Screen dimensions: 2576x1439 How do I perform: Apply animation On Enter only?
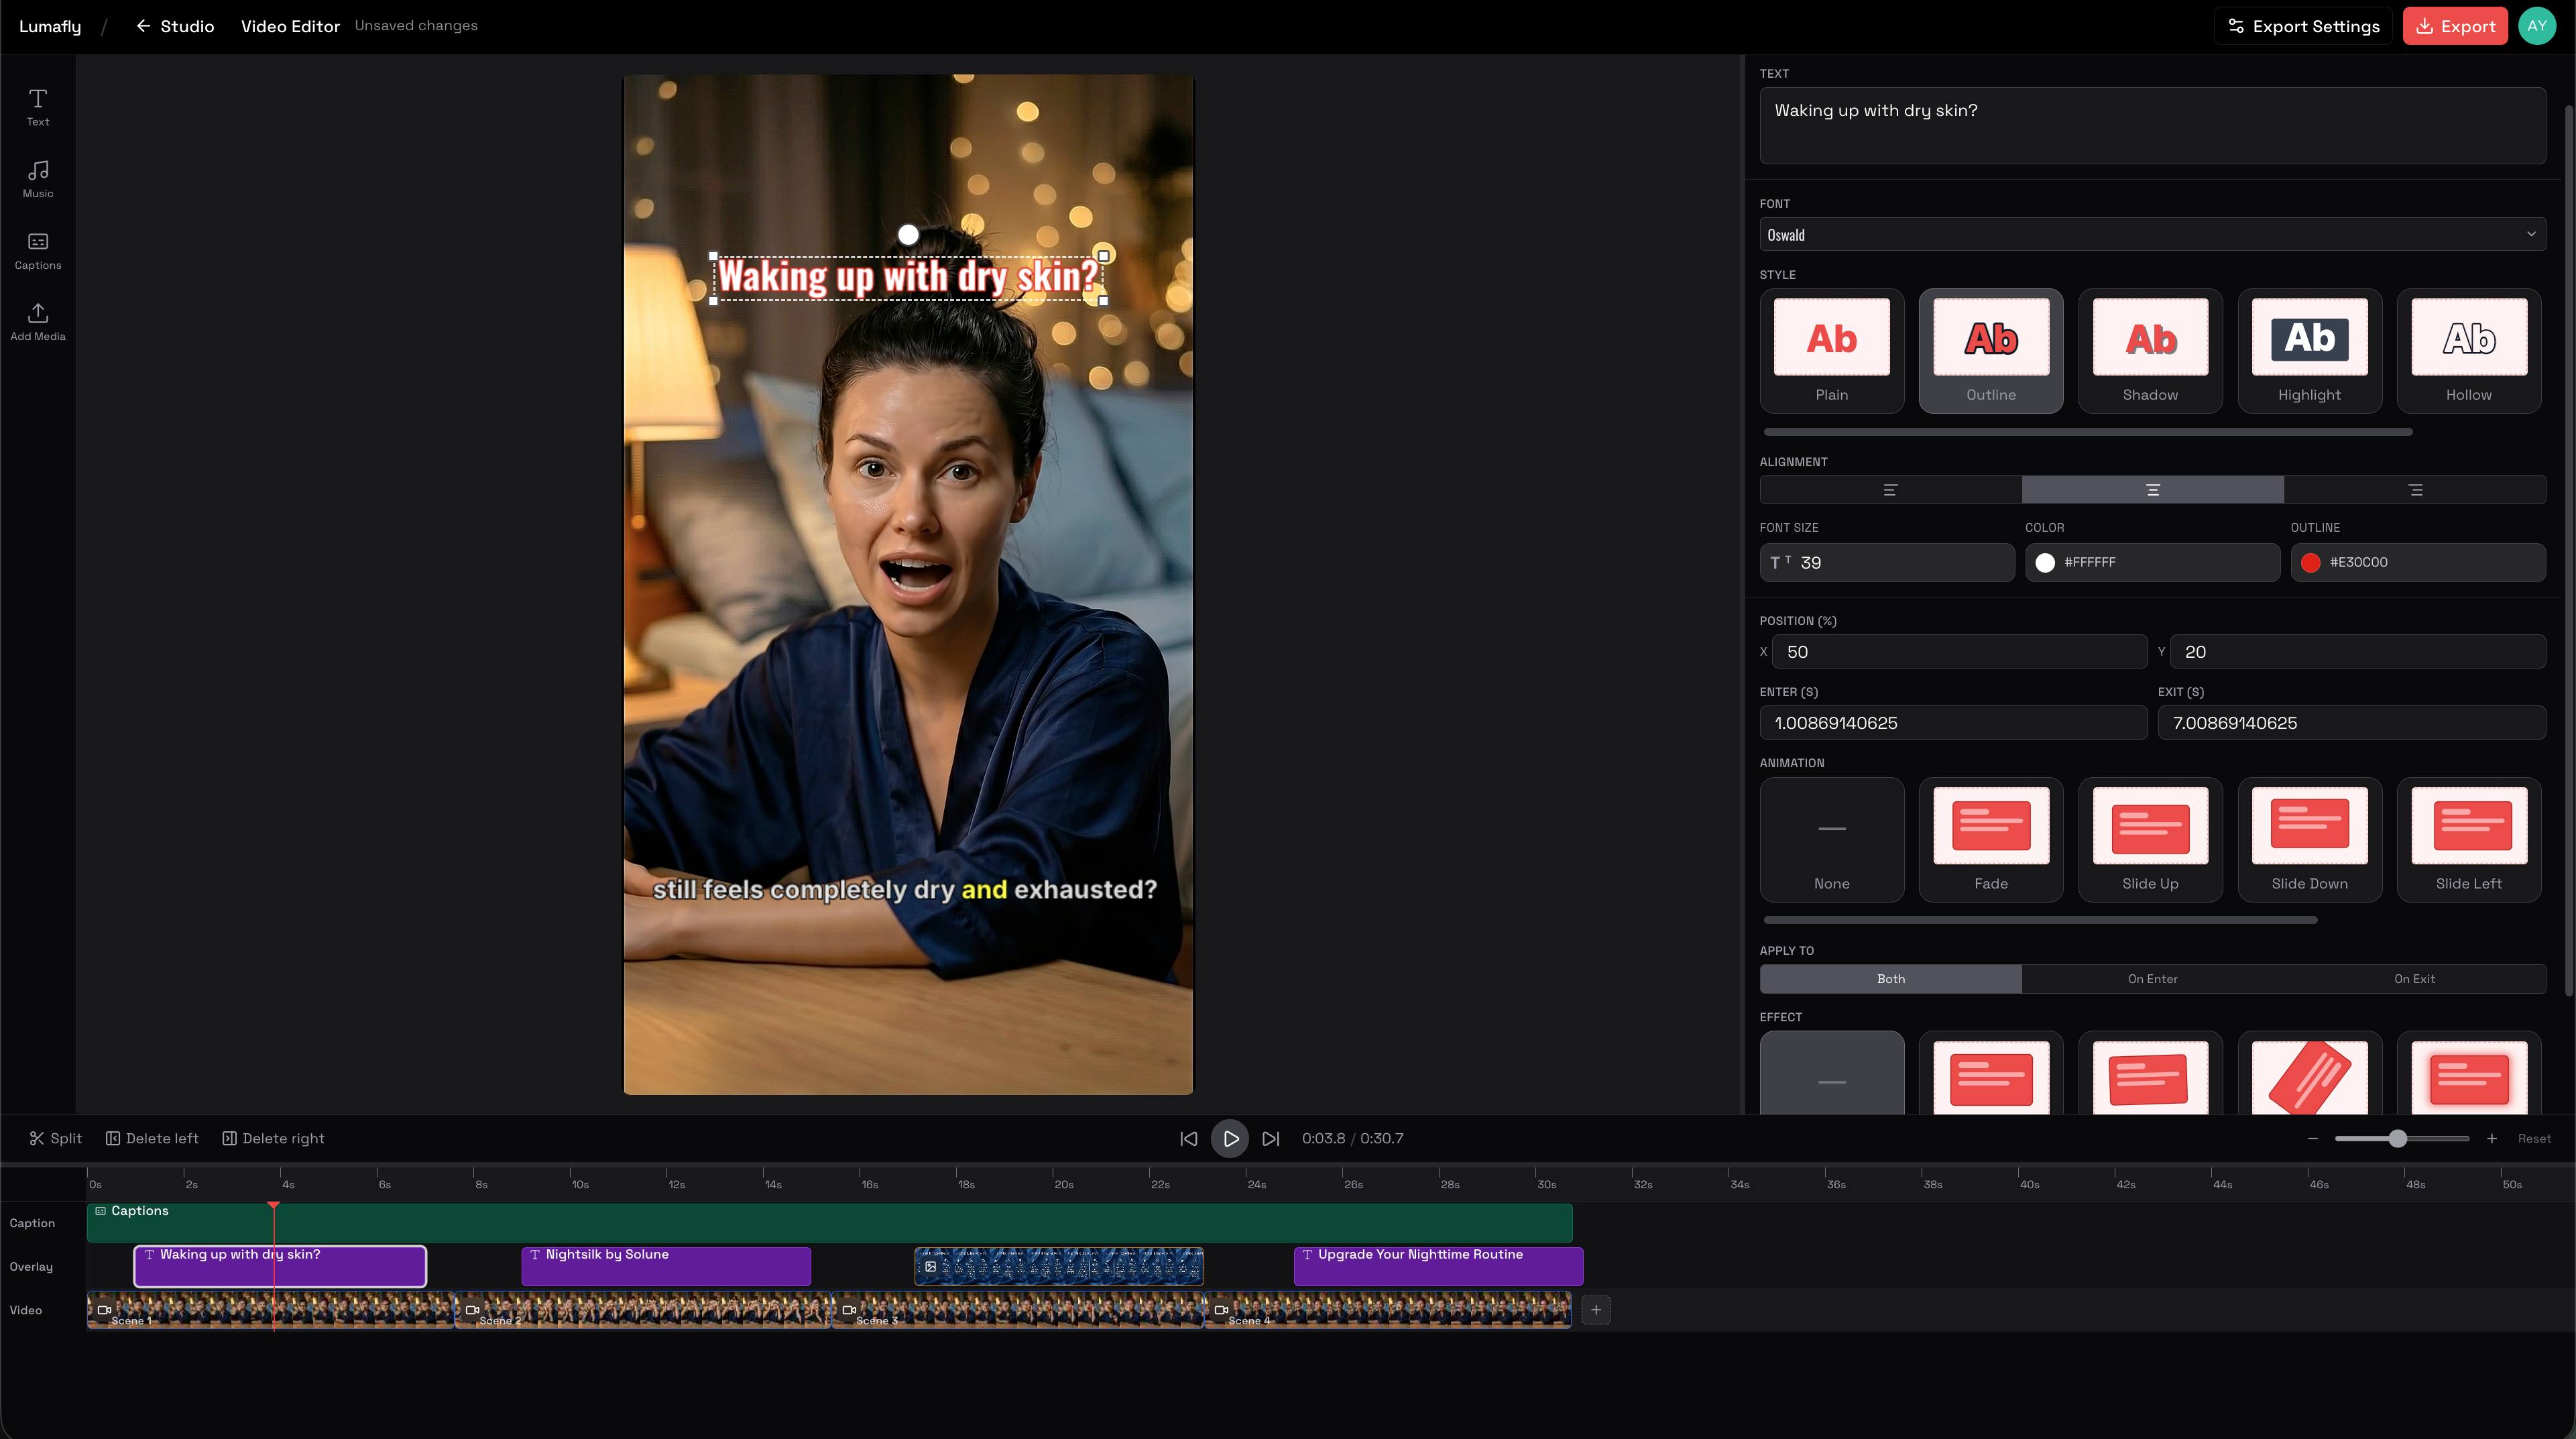(2152, 978)
